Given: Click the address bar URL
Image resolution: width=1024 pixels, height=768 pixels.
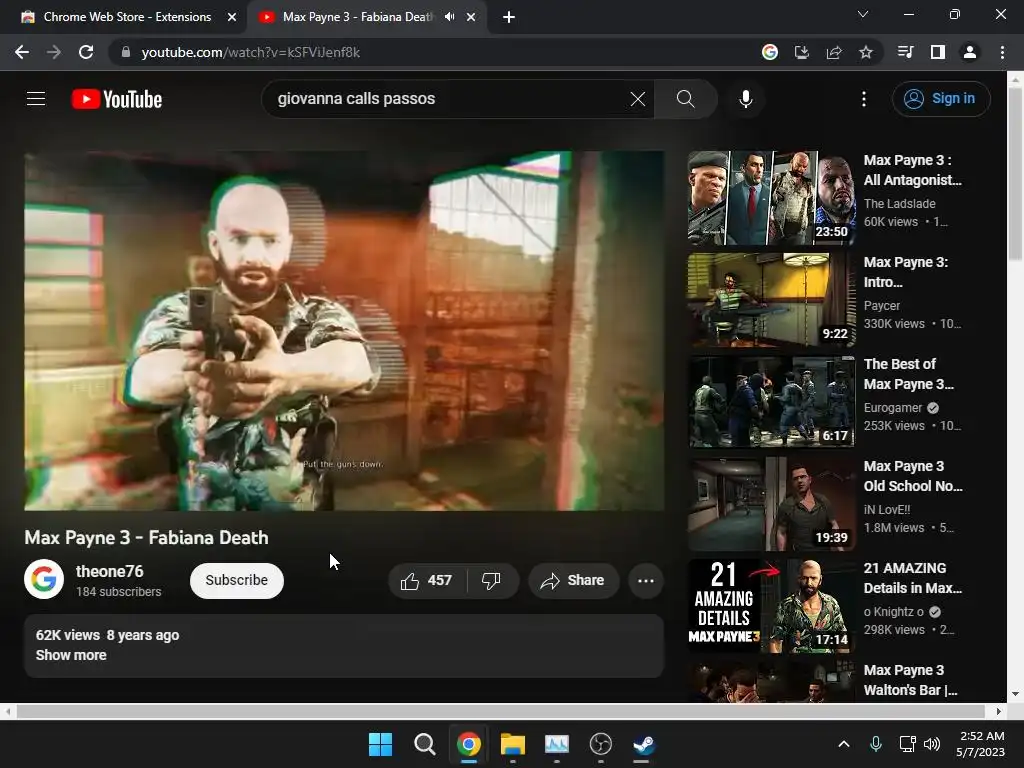Looking at the screenshot, I should tap(251, 52).
